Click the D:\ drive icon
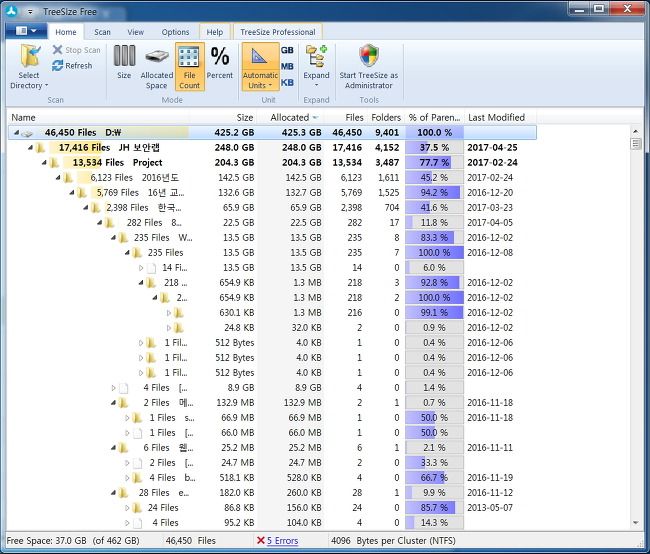This screenshot has width=650, height=554. pos(27,133)
